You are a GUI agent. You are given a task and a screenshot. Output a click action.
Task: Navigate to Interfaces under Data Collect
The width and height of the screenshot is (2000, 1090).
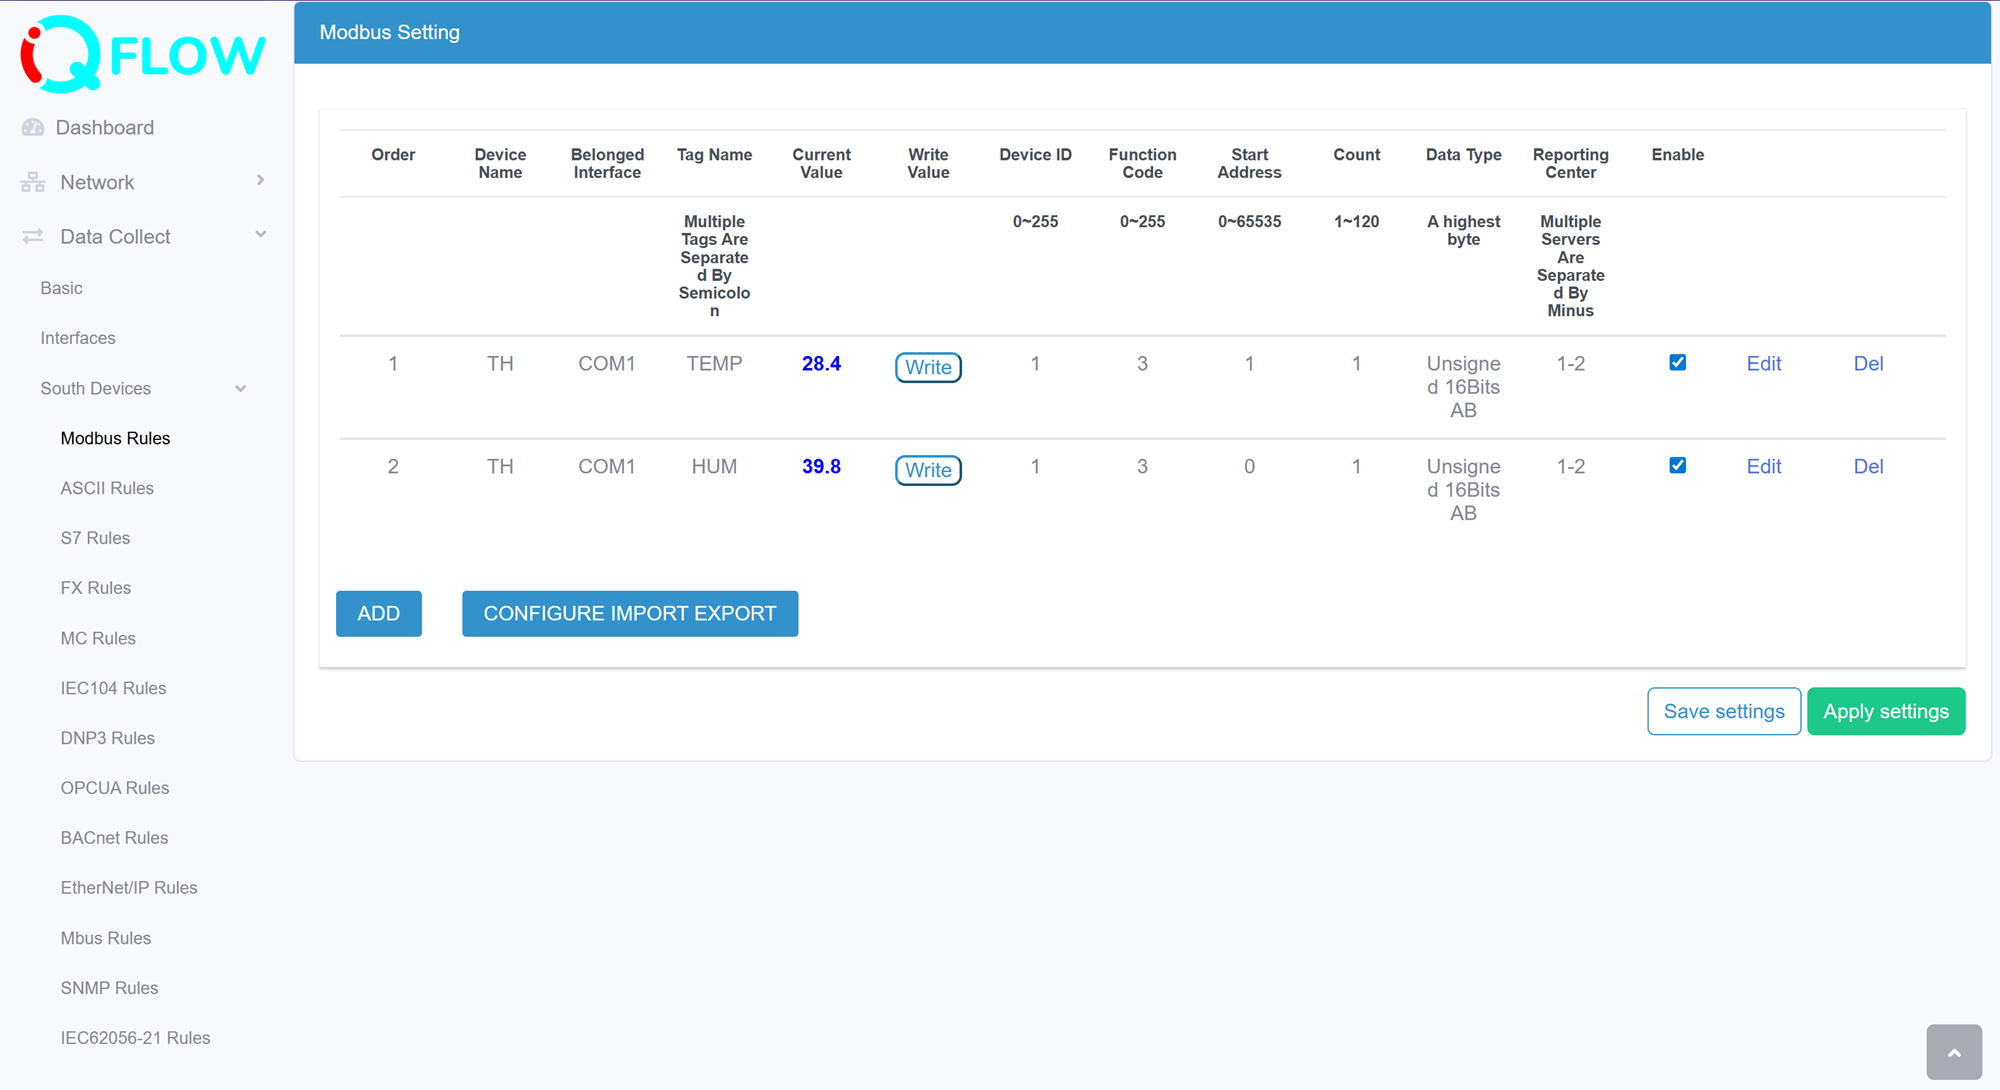78,338
